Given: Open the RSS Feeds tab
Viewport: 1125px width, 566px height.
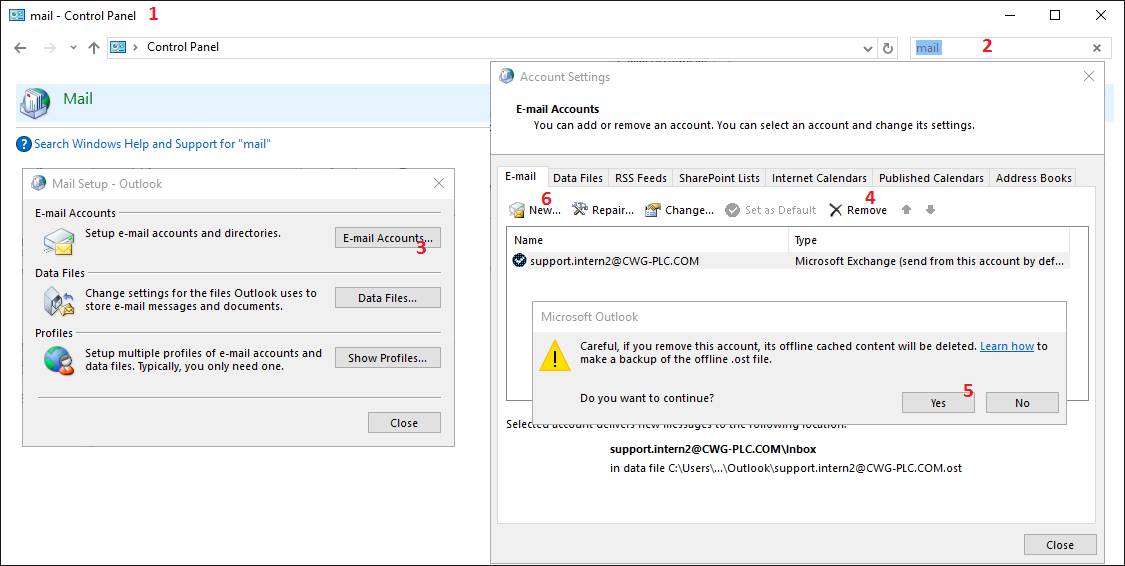Looking at the screenshot, I should coord(640,178).
